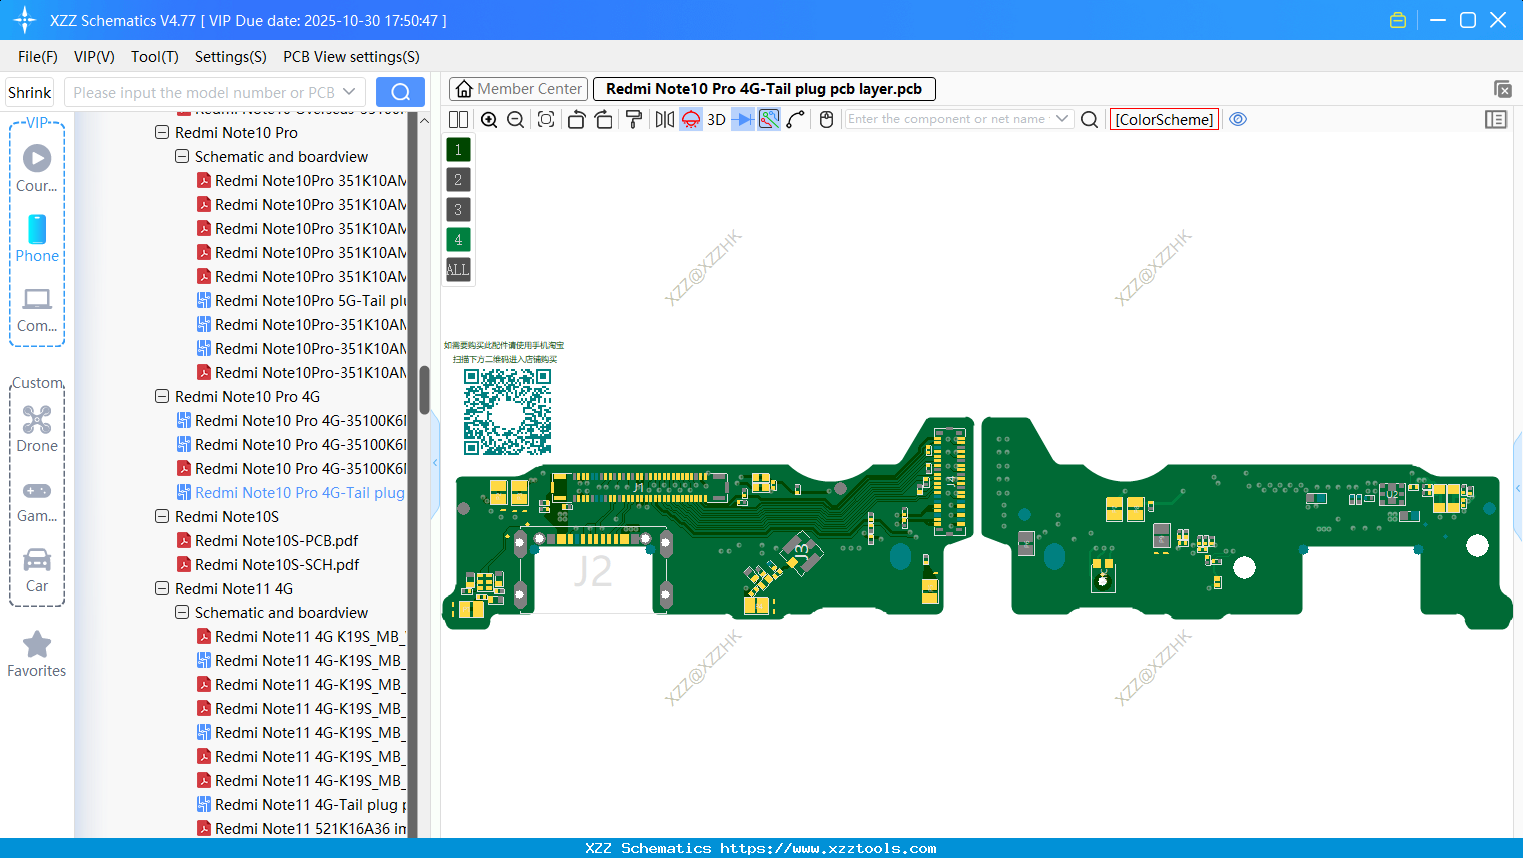Screen dimensions: 1523x858
Task: Switch to 3D view mode
Action: pos(716,119)
